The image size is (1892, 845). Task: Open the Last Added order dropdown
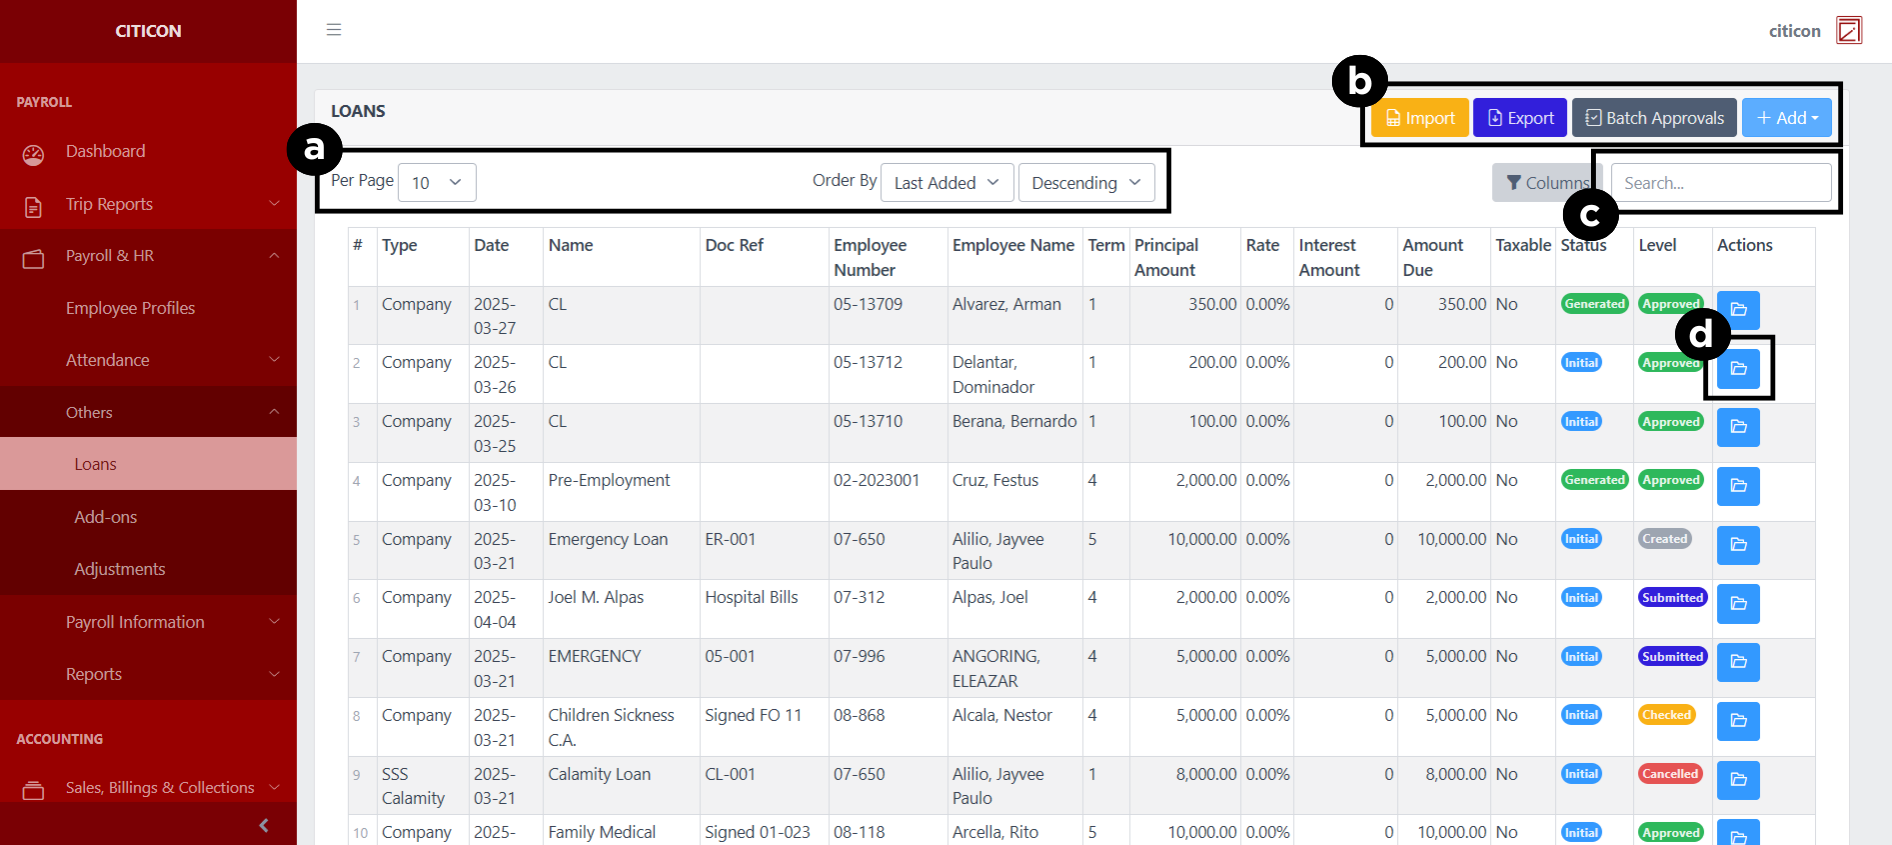(947, 183)
